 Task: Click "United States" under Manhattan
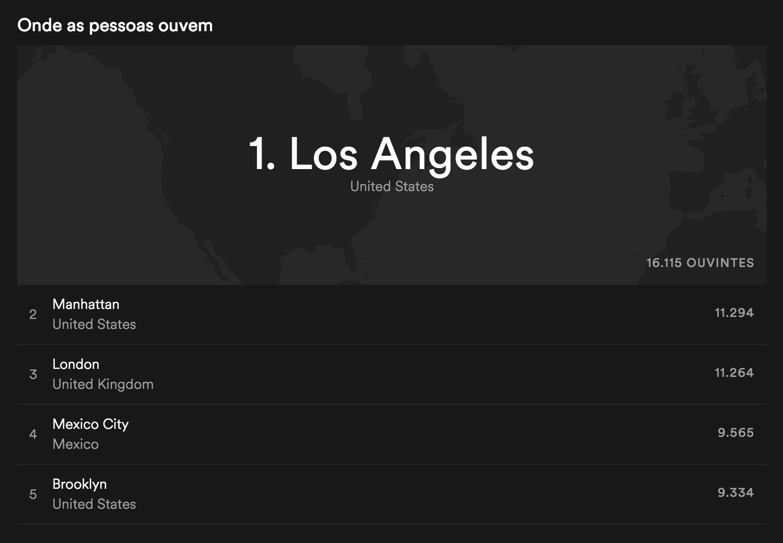[x=94, y=324]
